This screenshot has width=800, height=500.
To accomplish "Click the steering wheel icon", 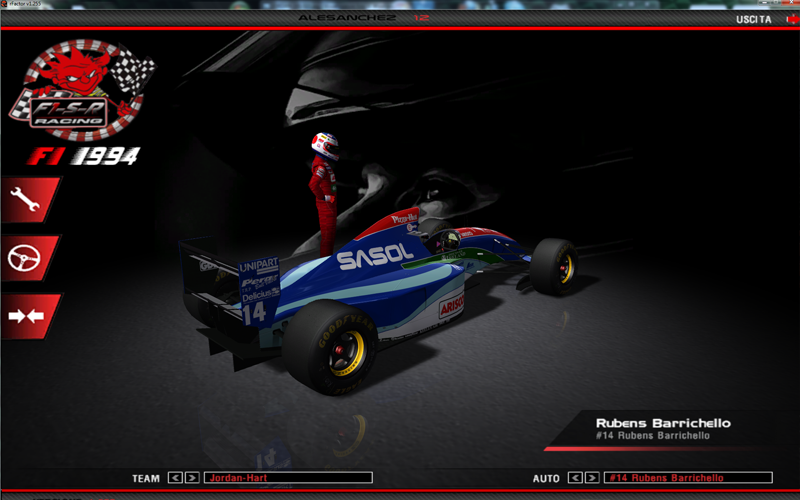I will click(26, 258).
